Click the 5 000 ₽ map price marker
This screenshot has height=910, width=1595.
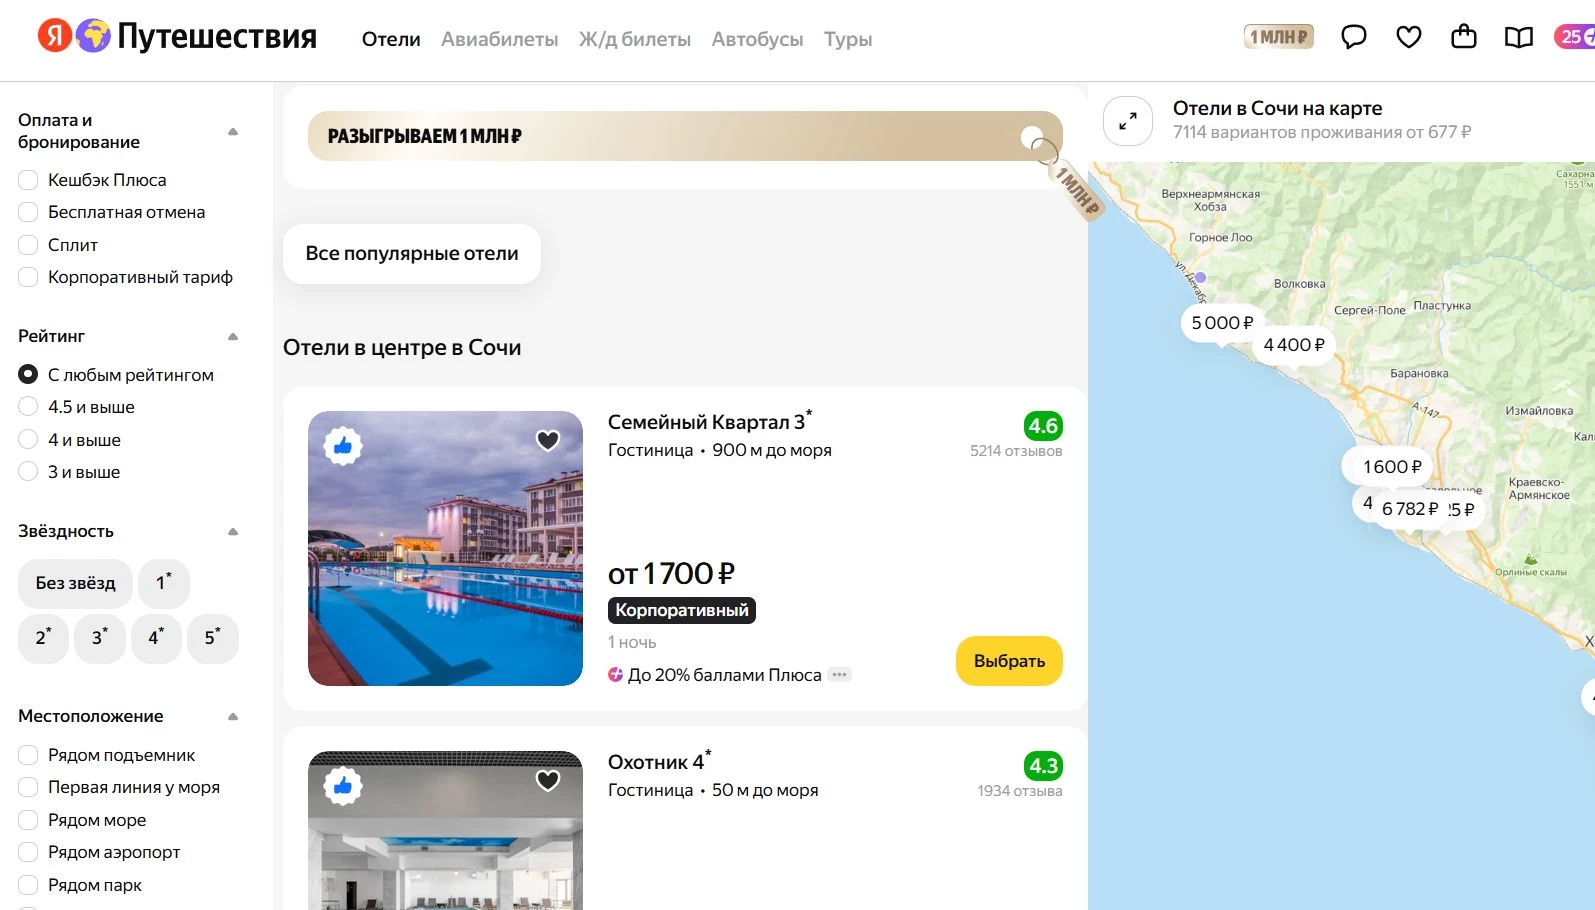tap(1221, 323)
